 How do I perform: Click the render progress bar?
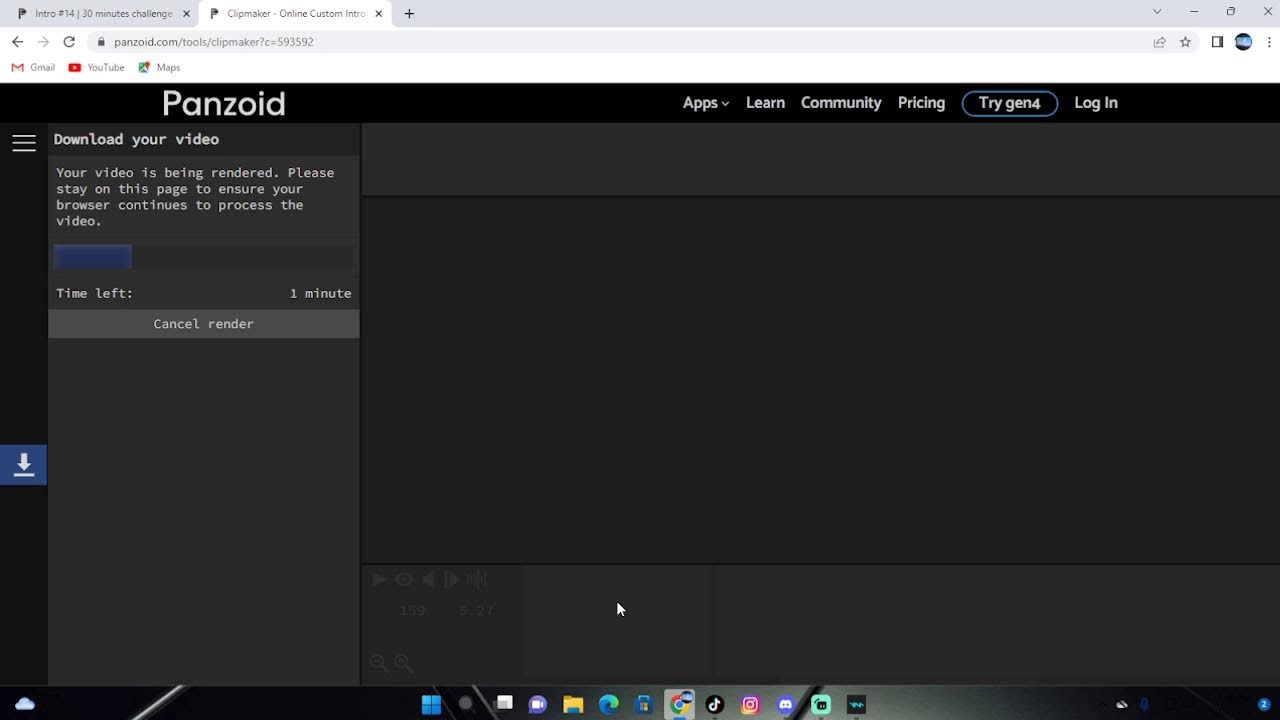tap(204, 257)
